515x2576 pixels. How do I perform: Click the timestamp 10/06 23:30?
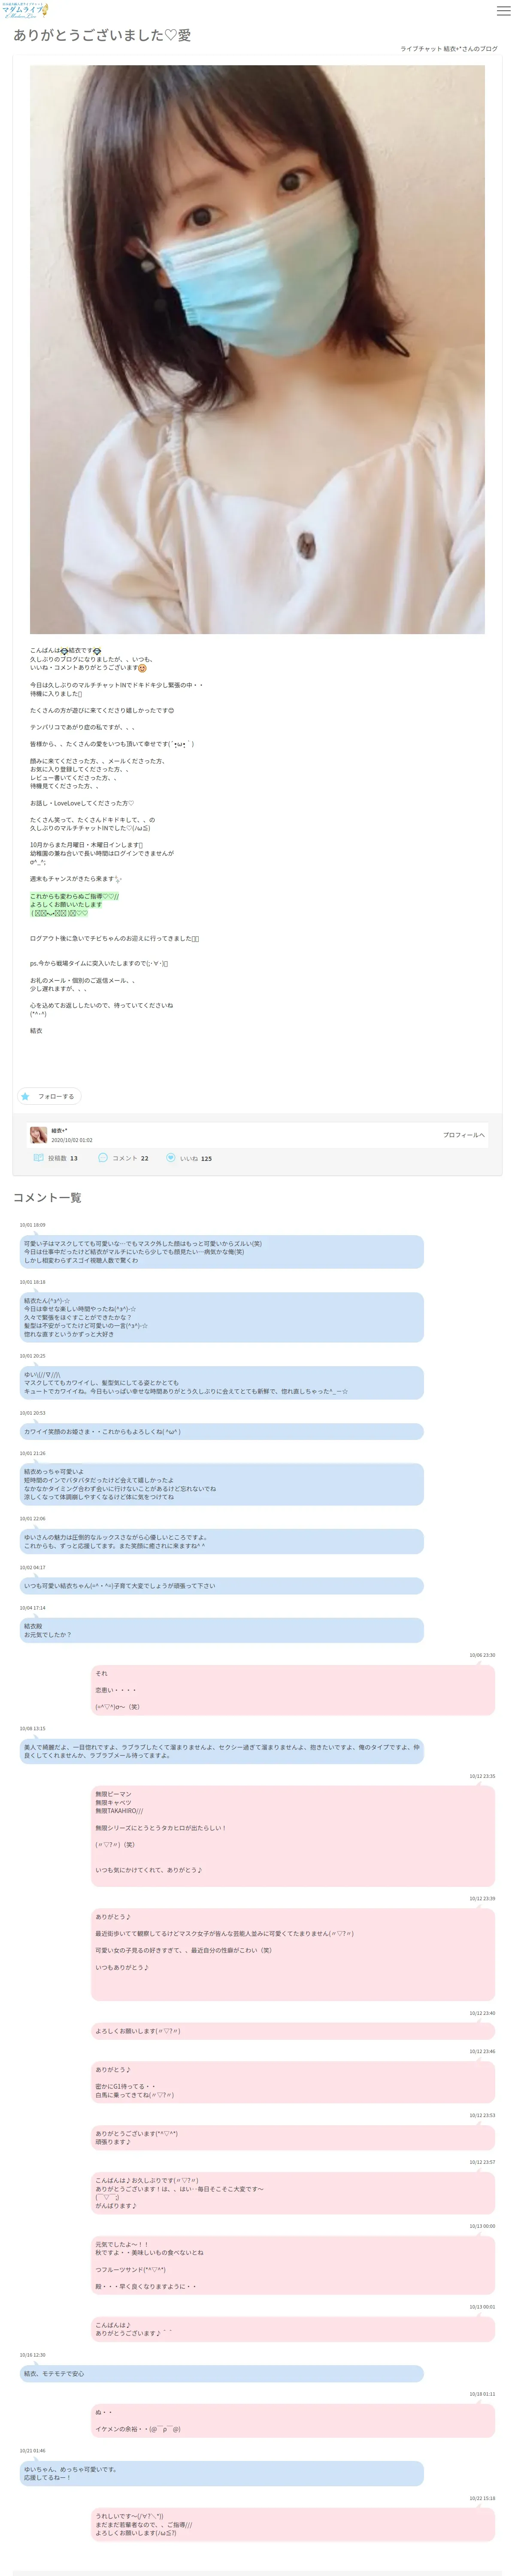[x=482, y=1655]
